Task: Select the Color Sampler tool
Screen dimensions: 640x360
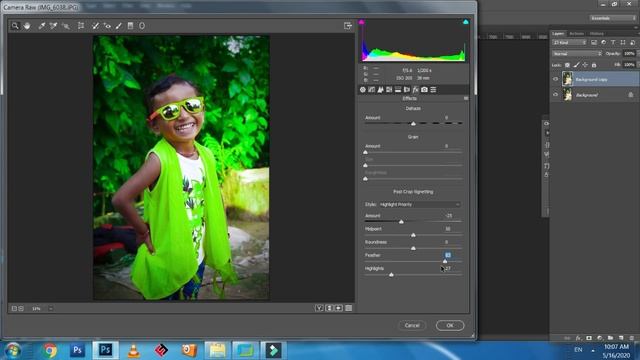Action: click(53, 26)
